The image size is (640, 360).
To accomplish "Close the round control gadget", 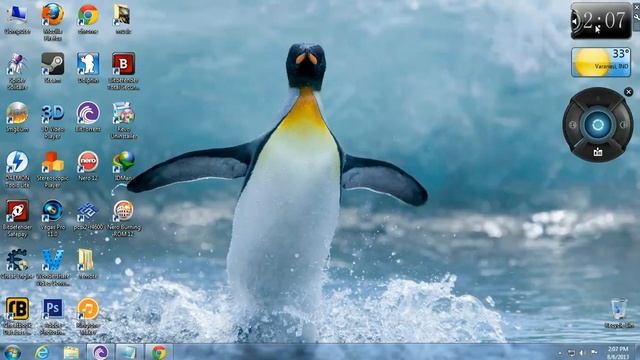I will pos(629,92).
